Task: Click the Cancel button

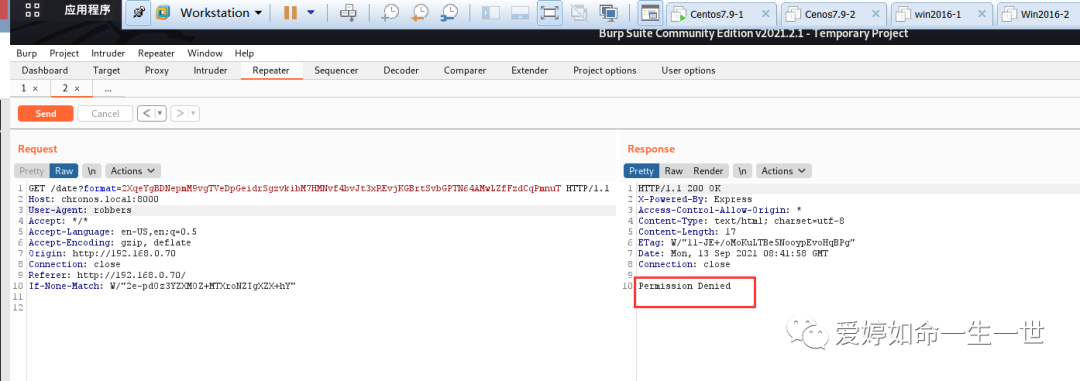Action: (105, 114)
